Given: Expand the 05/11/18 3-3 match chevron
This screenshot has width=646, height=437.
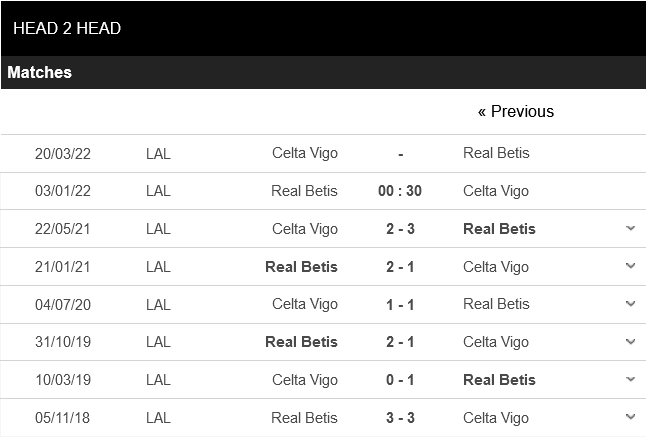Looking at the screenshot, I should click(x=630, y=417).
